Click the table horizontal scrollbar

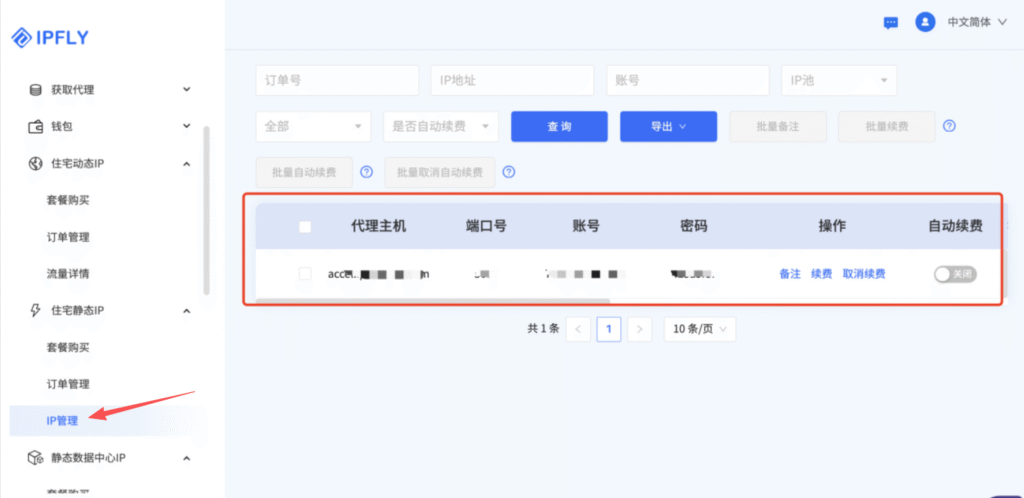[x=432, y=301]
